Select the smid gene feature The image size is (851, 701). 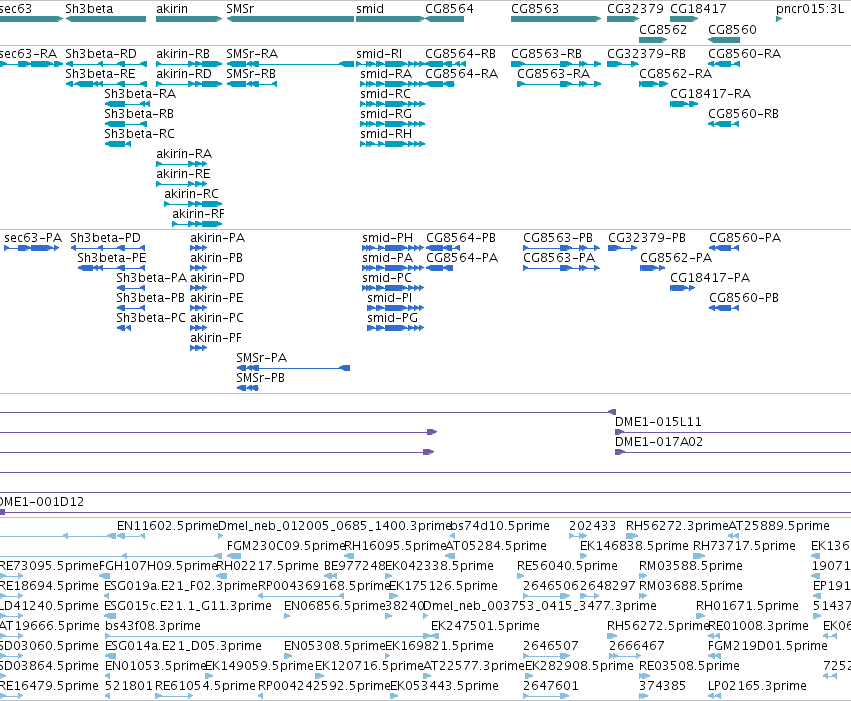tap(390, 19)
